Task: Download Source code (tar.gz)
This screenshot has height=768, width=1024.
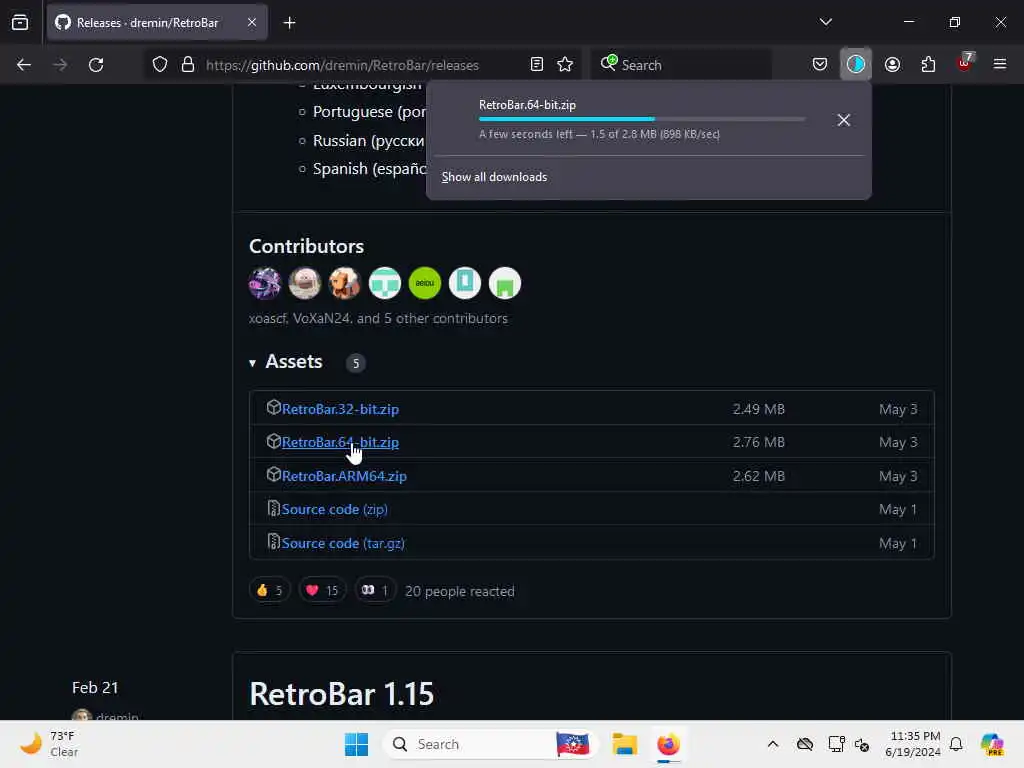Action: pos(343,543)
